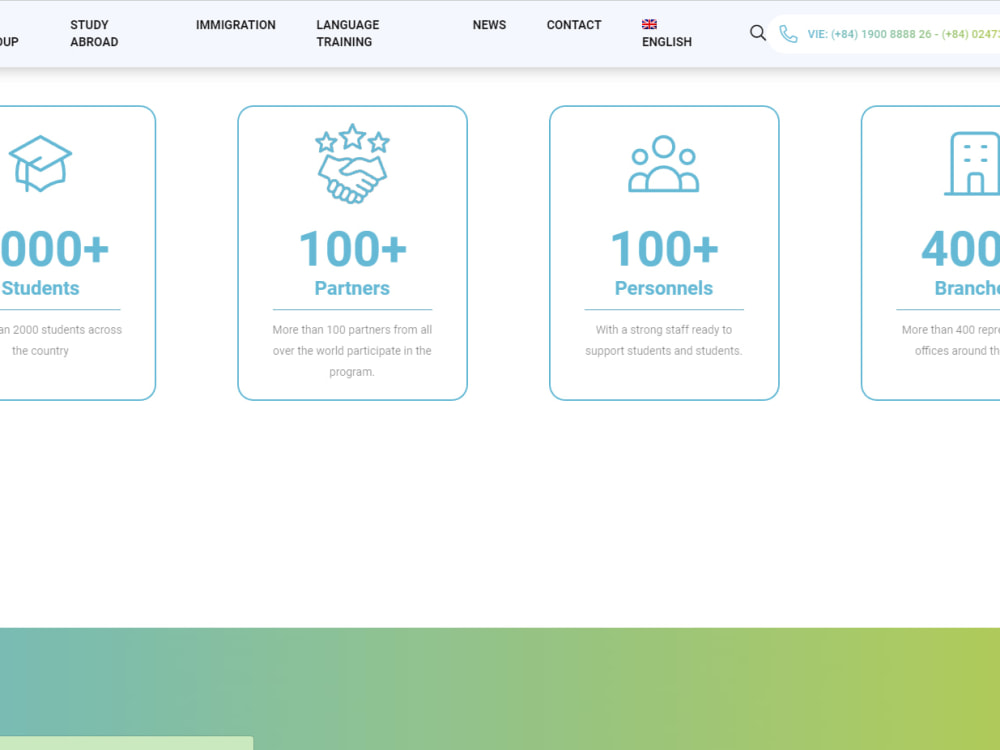The width and height of the screenshot is (1000, 750).
Task: Click the people group Personnels icon
Action: click(x=664, y=164)
